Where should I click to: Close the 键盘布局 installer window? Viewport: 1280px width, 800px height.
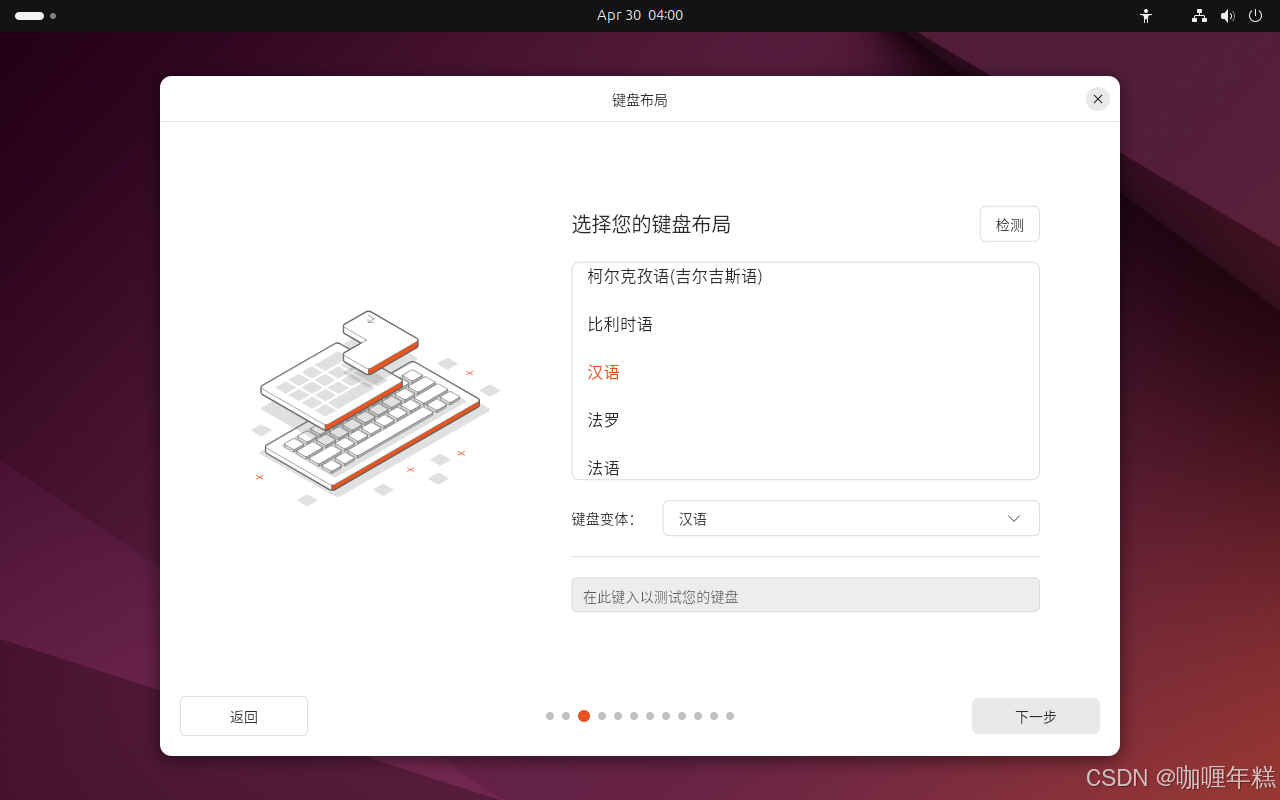pyautogui.click(x=1098, y=99)
